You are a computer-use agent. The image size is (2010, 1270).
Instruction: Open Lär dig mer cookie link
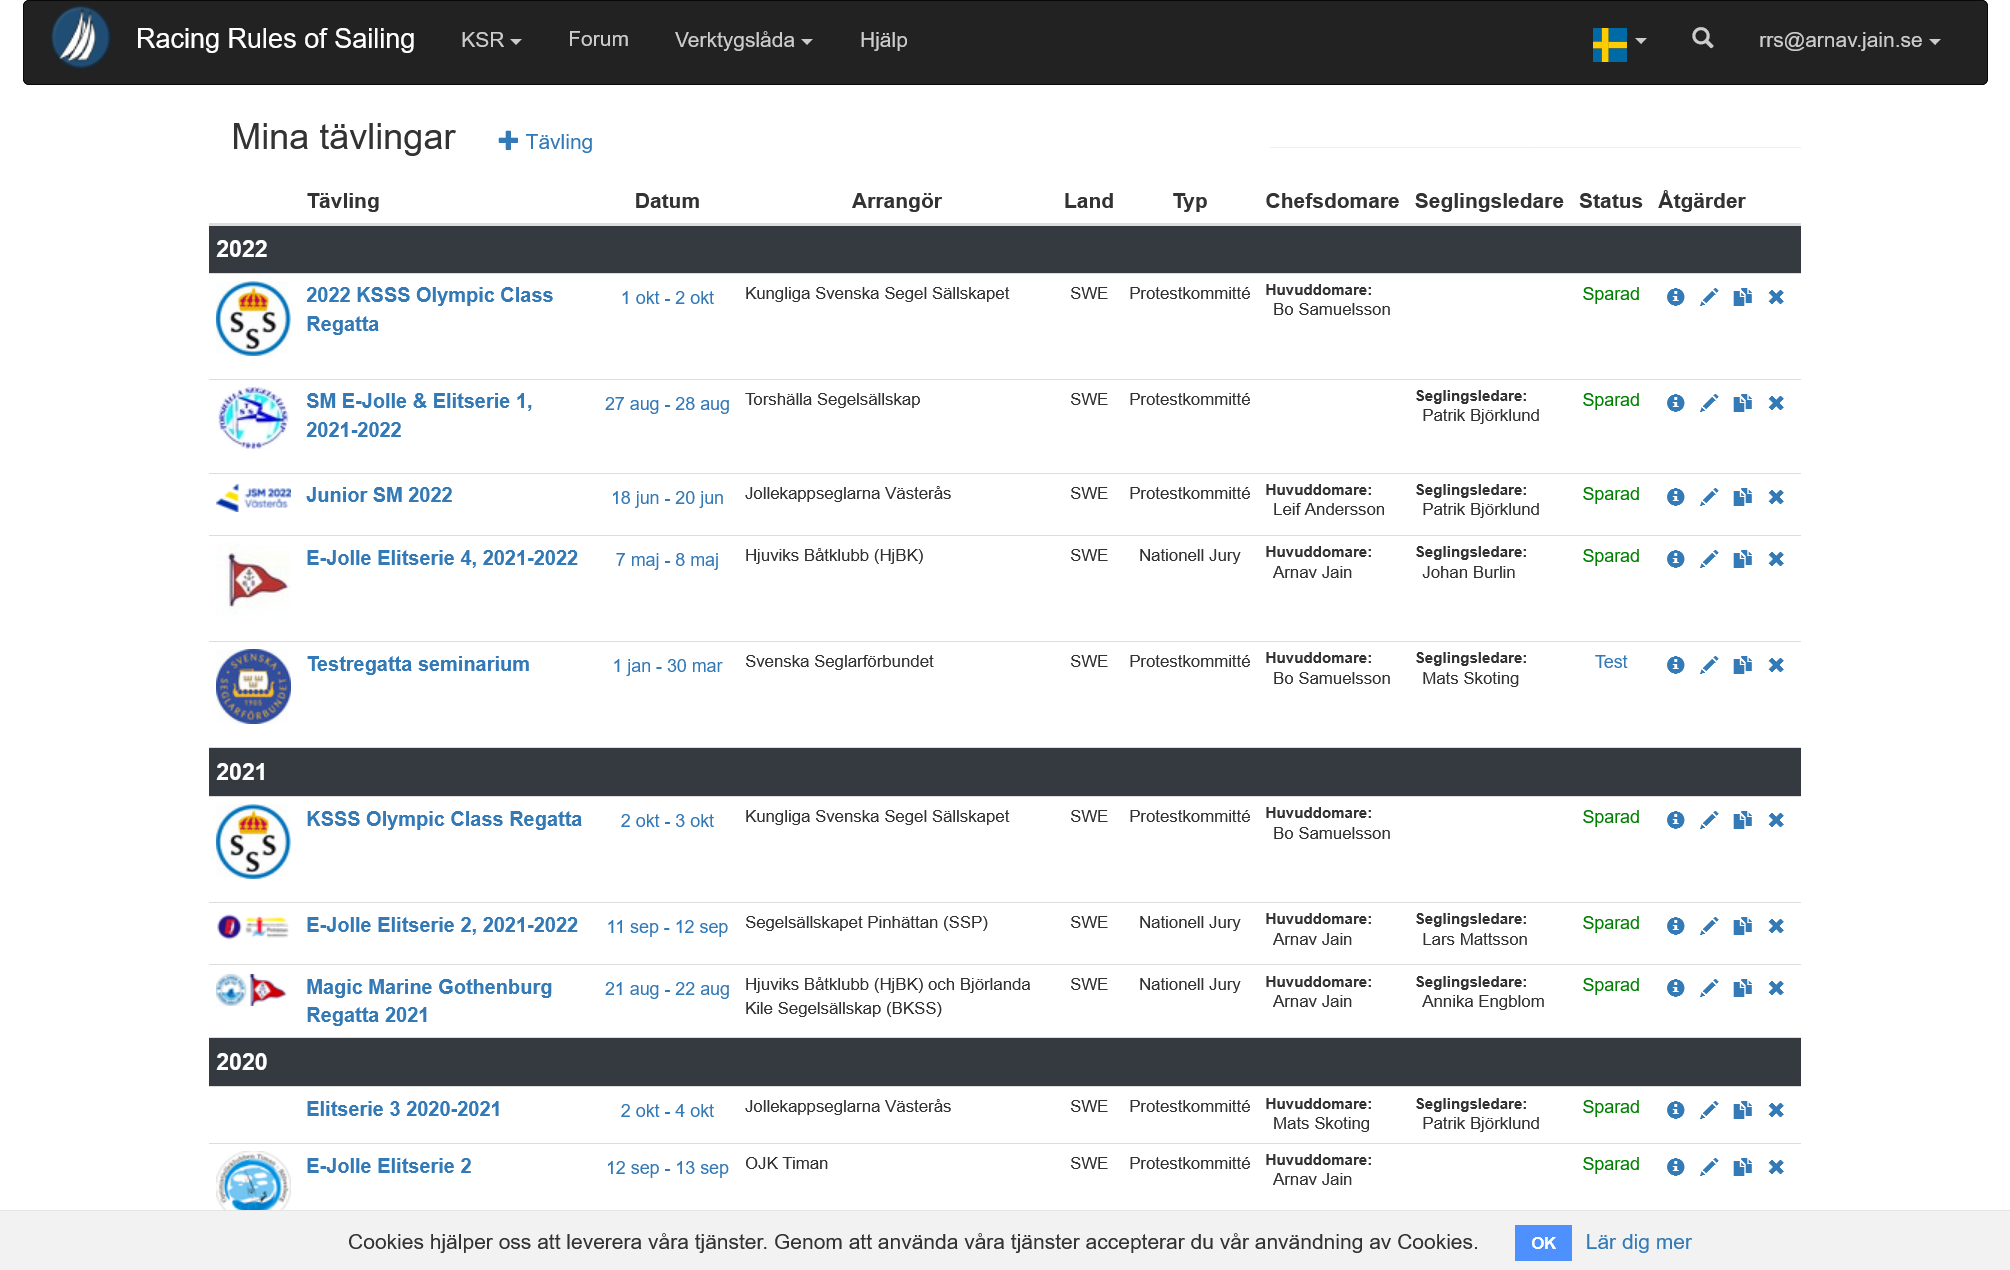coord(1638,1242)
